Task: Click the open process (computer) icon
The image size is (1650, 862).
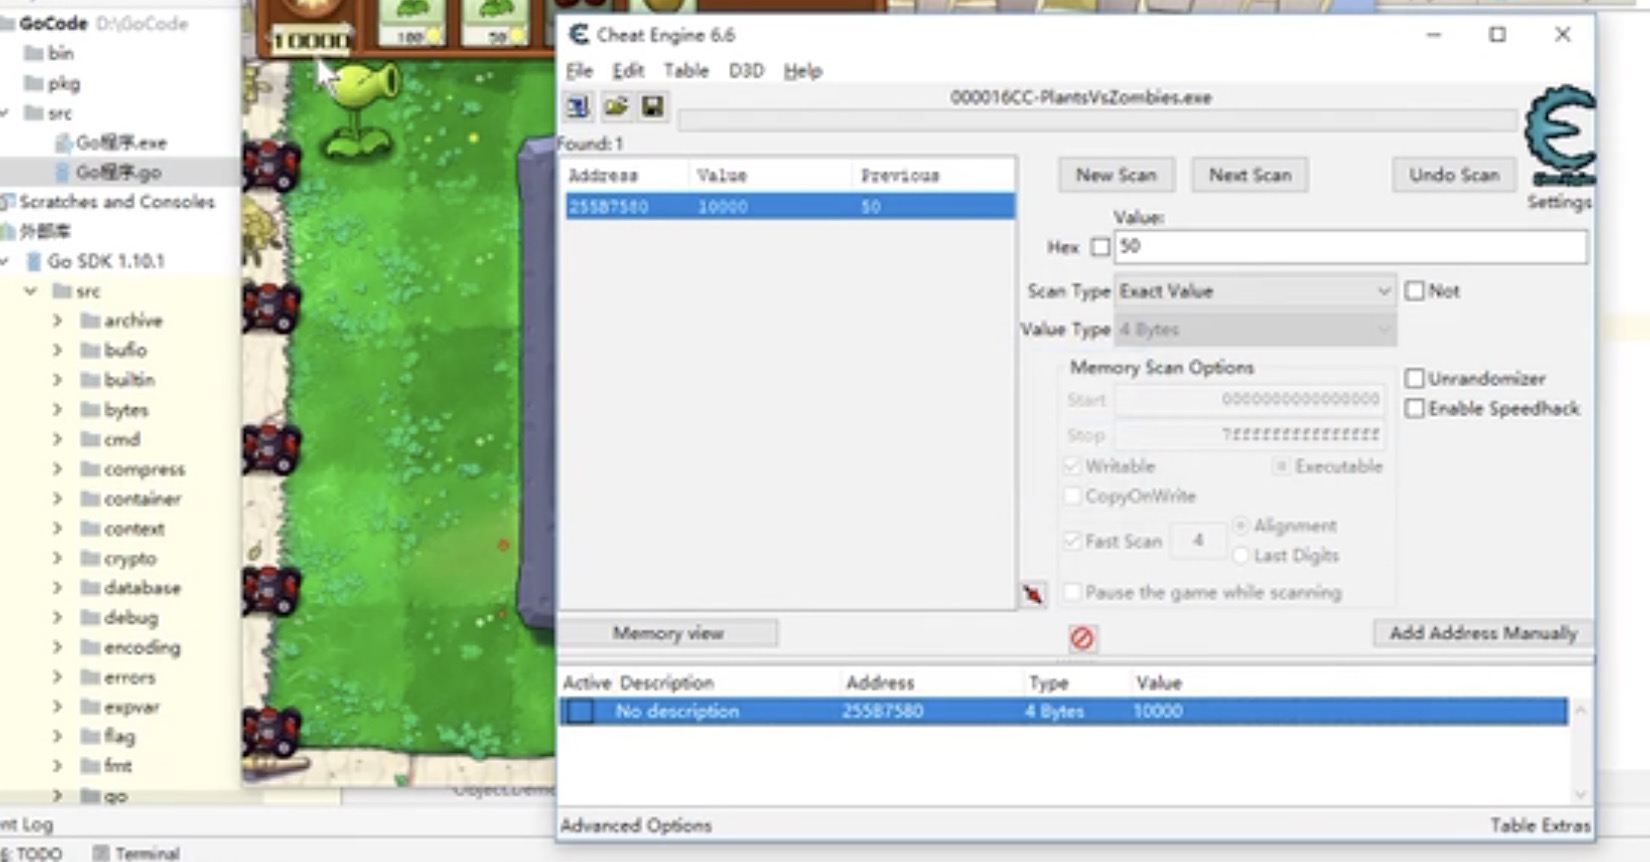Action: click(x=578, y=106)
